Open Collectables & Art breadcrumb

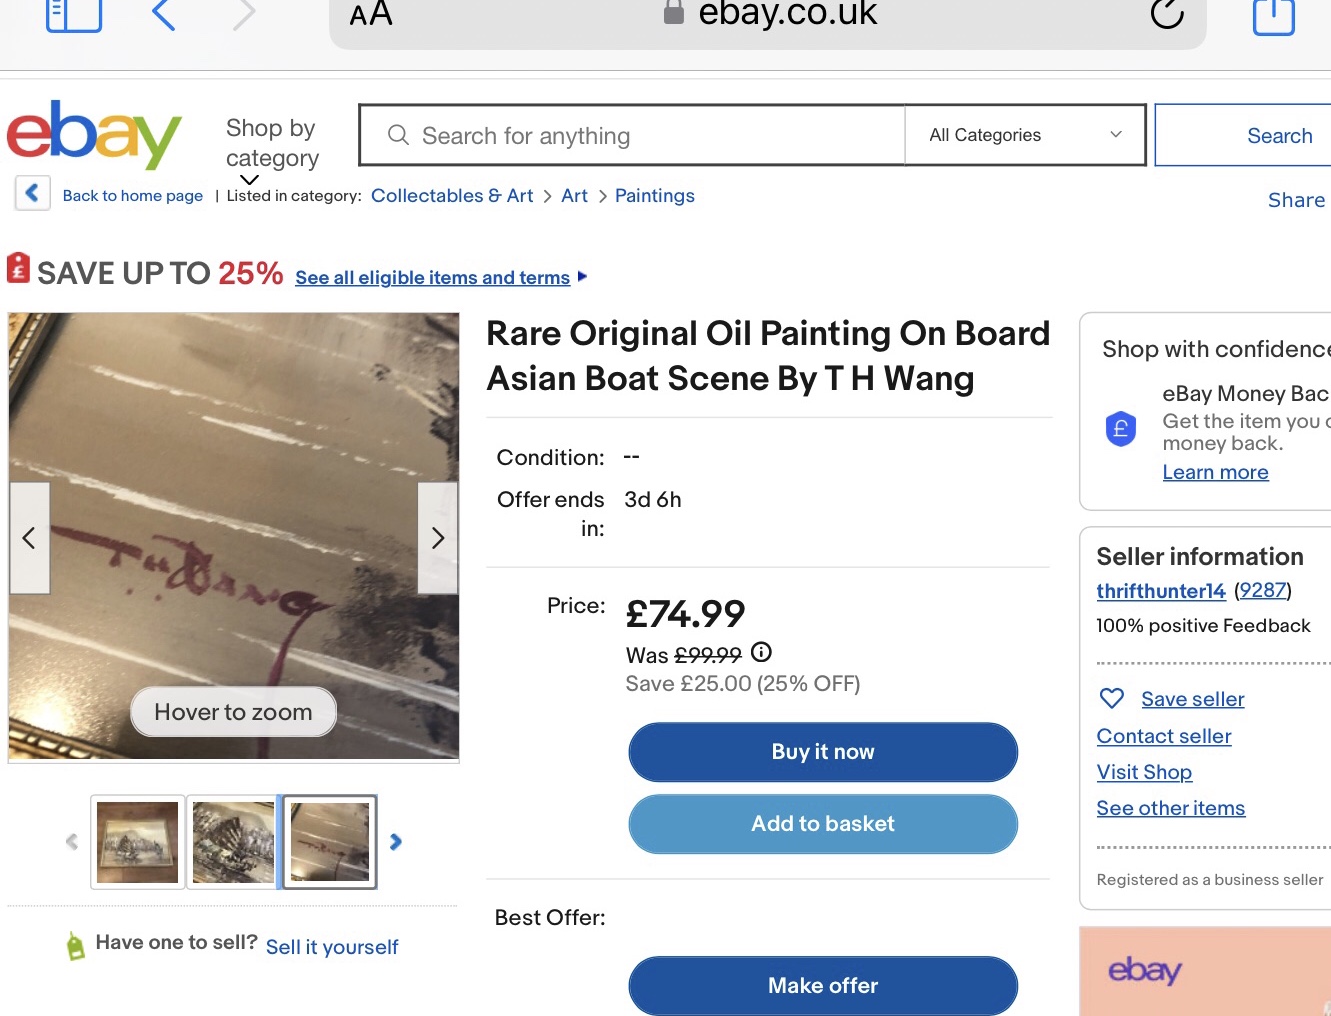pyautogui.click(x=452, y=196)
